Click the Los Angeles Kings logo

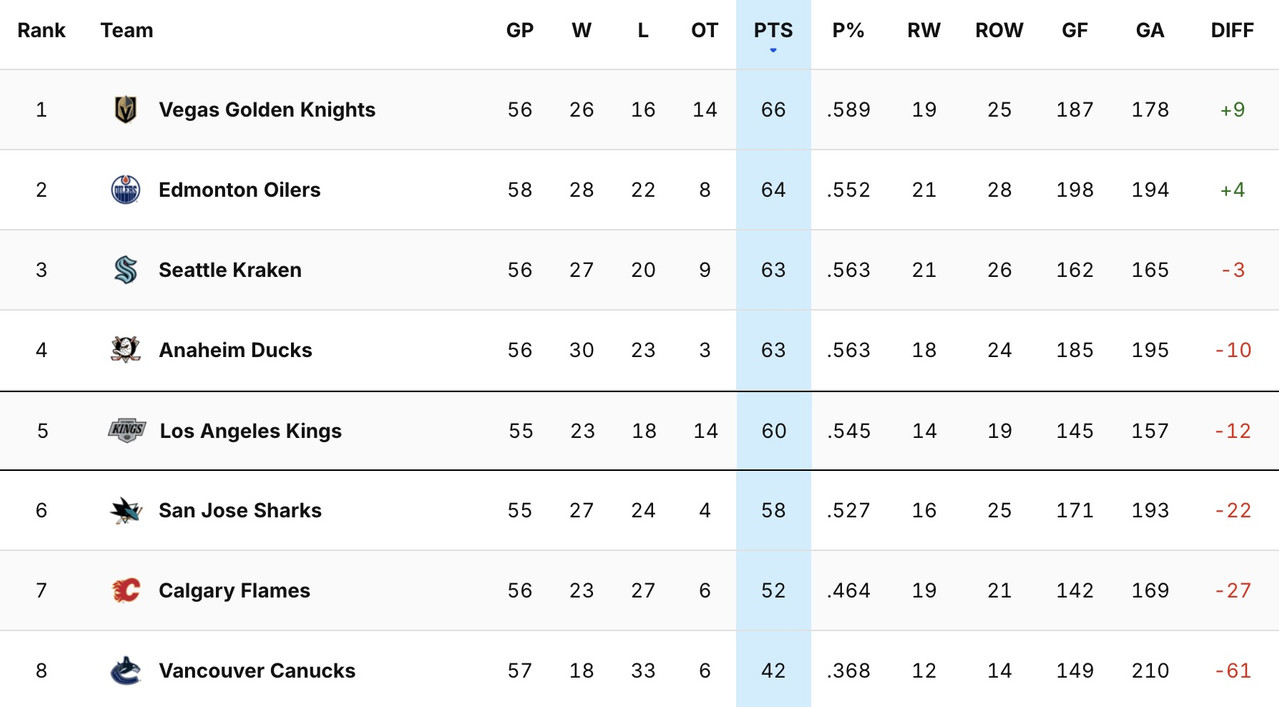(x=123, y=430)
